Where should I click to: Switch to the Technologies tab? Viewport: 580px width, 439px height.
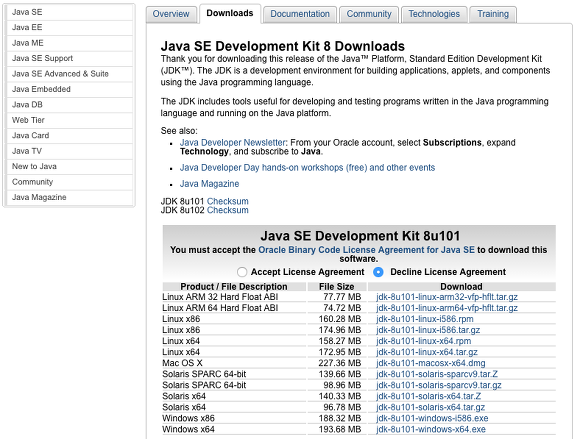(434, 14)
